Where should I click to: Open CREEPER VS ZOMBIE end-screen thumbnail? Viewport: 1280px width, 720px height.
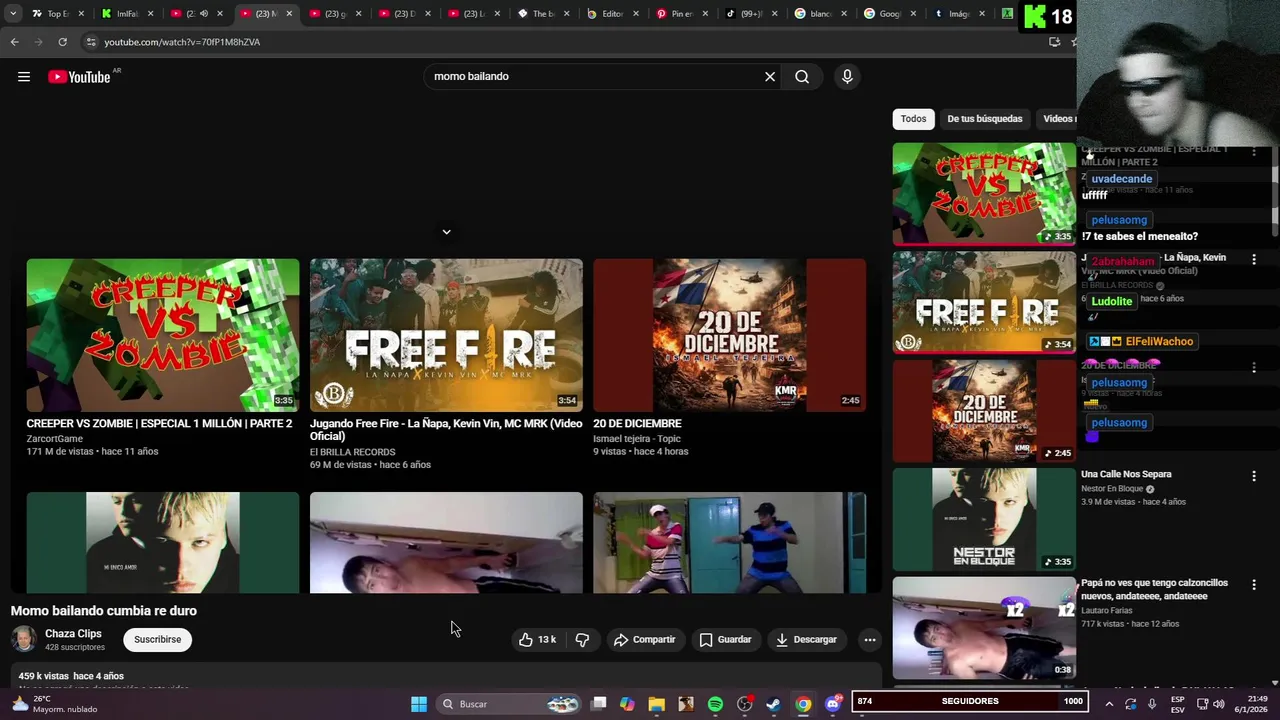[163, 335]
